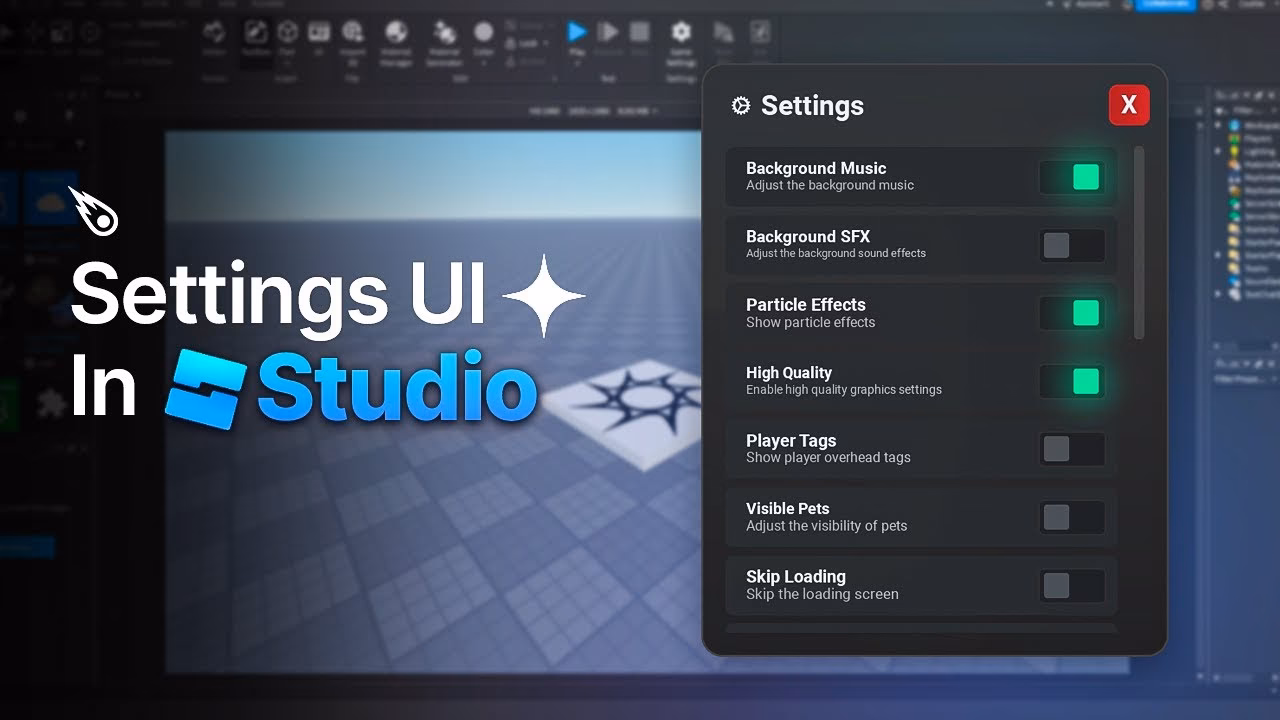Click the "High Quality" setting title
Screen dimensions: 1280x720
(789, 372)
